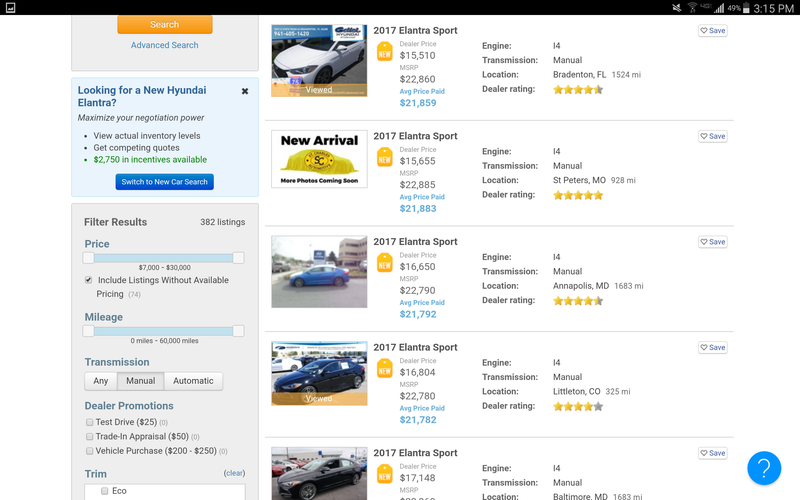Click Avg Price Paid link above $21,782
800x500 pixels.
422,408
